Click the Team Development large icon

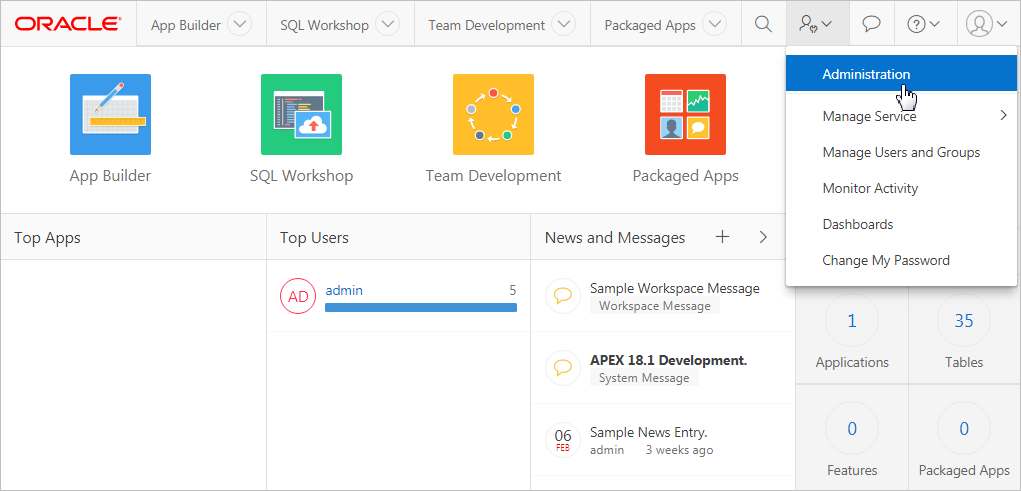493,114
